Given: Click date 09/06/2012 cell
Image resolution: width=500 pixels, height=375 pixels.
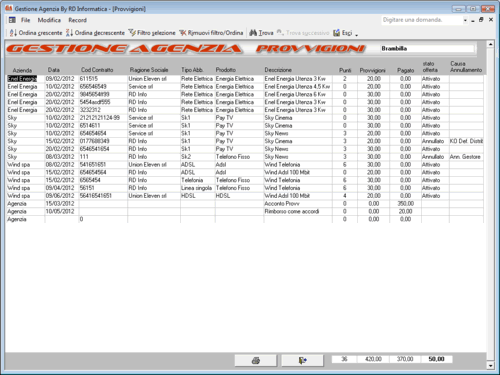Looking at the screenshot, I should click(x=61, y=196).
